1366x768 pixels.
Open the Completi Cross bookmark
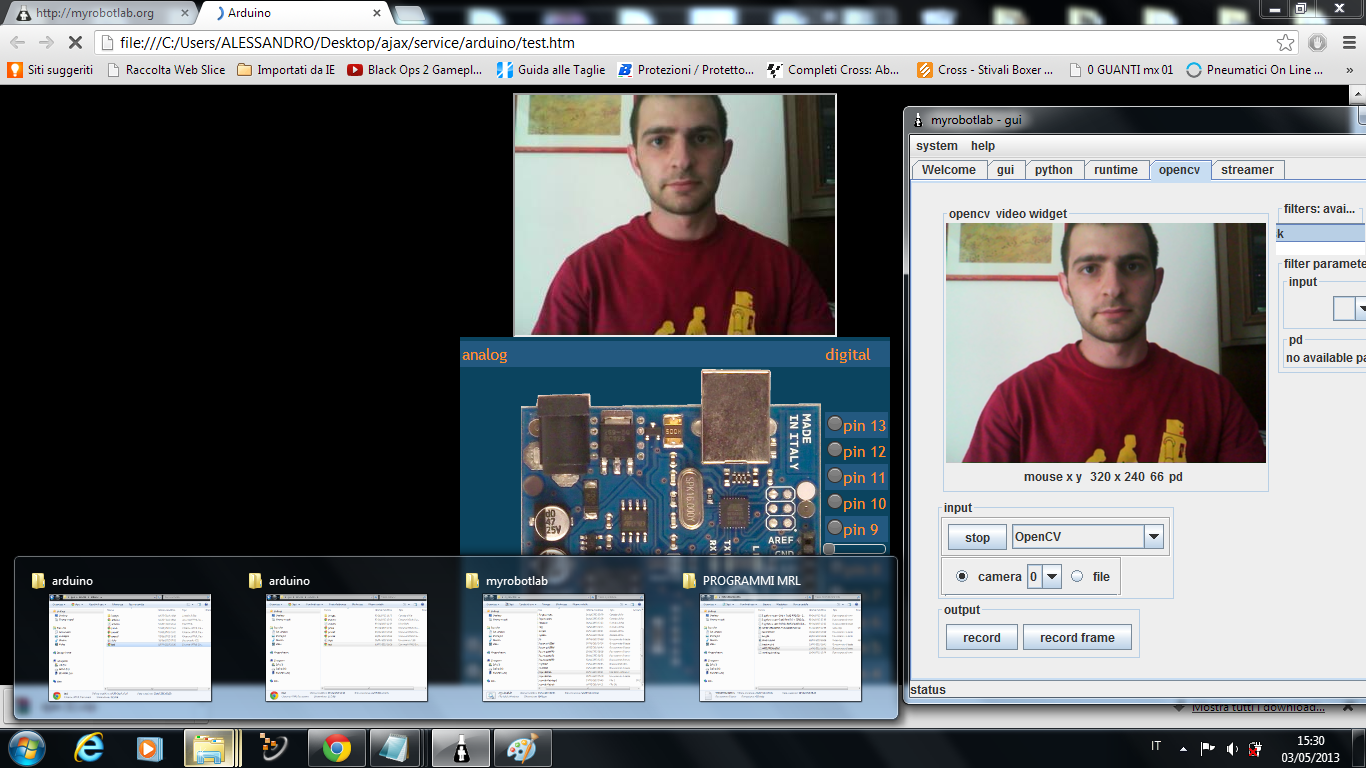(834, 70)
